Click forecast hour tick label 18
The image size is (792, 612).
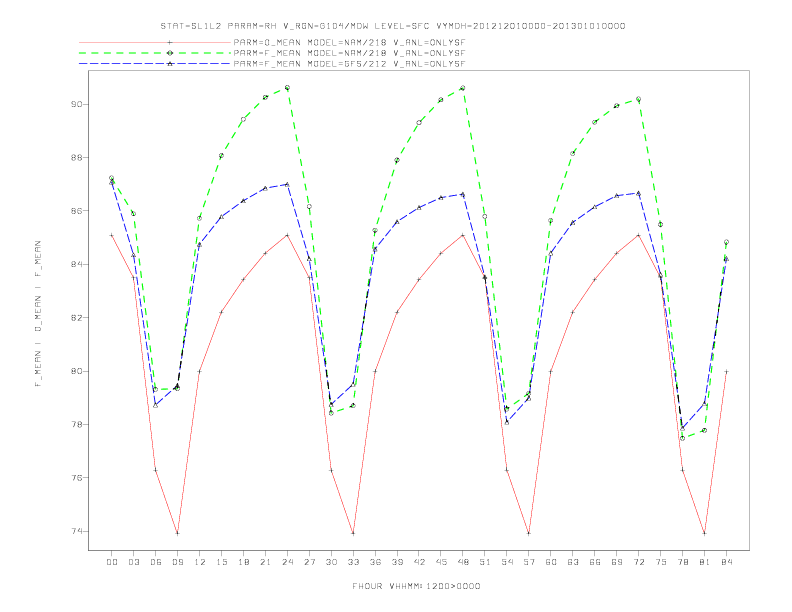click(x=243, y=562)
